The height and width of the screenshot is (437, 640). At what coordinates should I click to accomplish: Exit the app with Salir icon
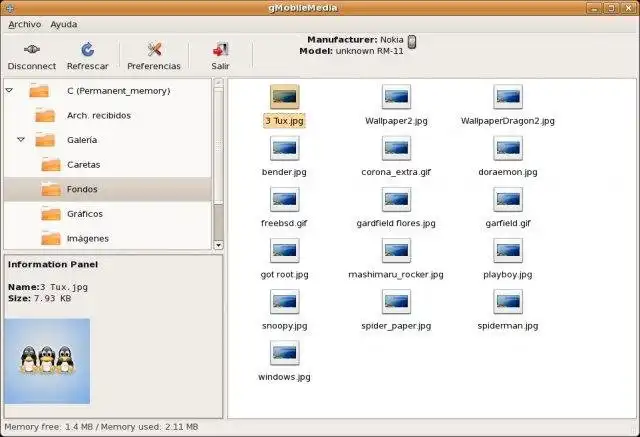(x=220, y=50)
